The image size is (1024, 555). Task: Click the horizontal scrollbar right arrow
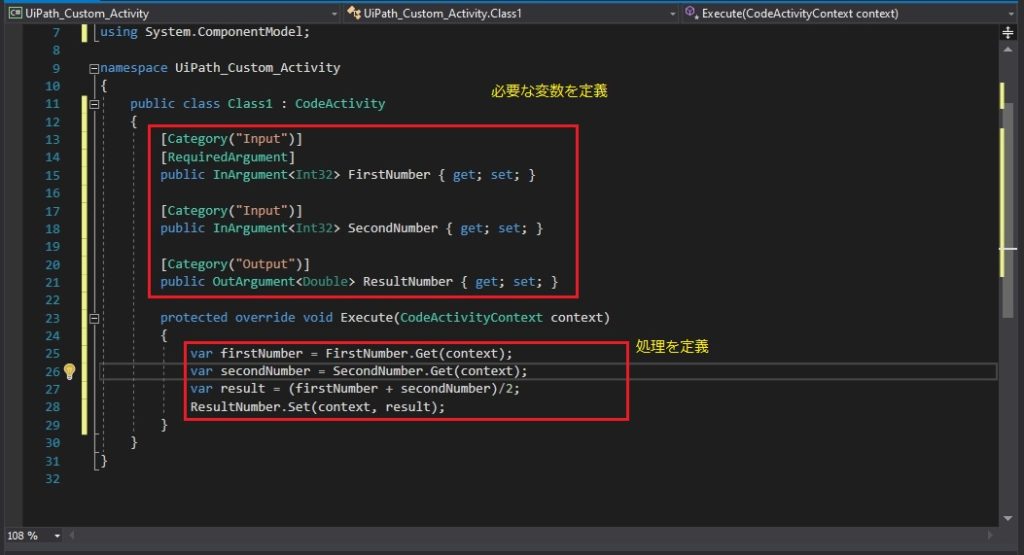tap(990, 535)
